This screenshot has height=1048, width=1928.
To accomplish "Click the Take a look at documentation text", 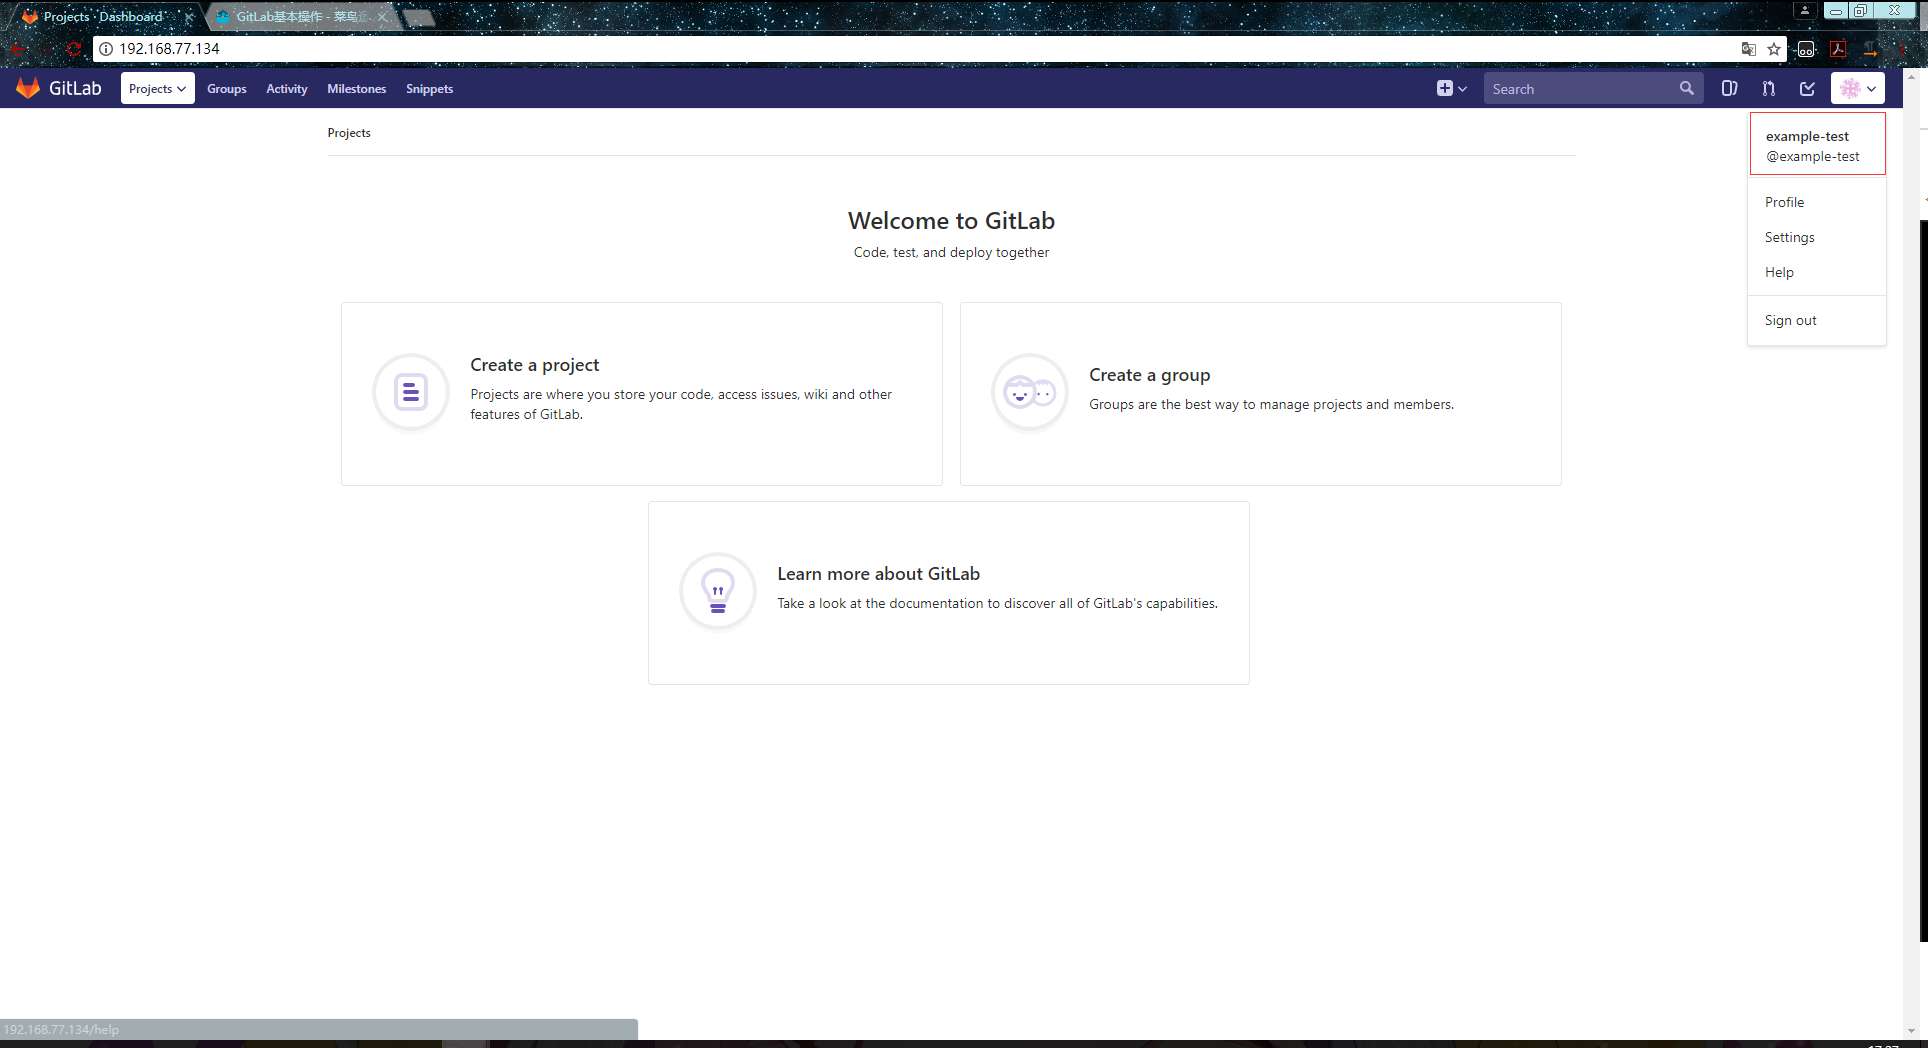I will 997,603.
